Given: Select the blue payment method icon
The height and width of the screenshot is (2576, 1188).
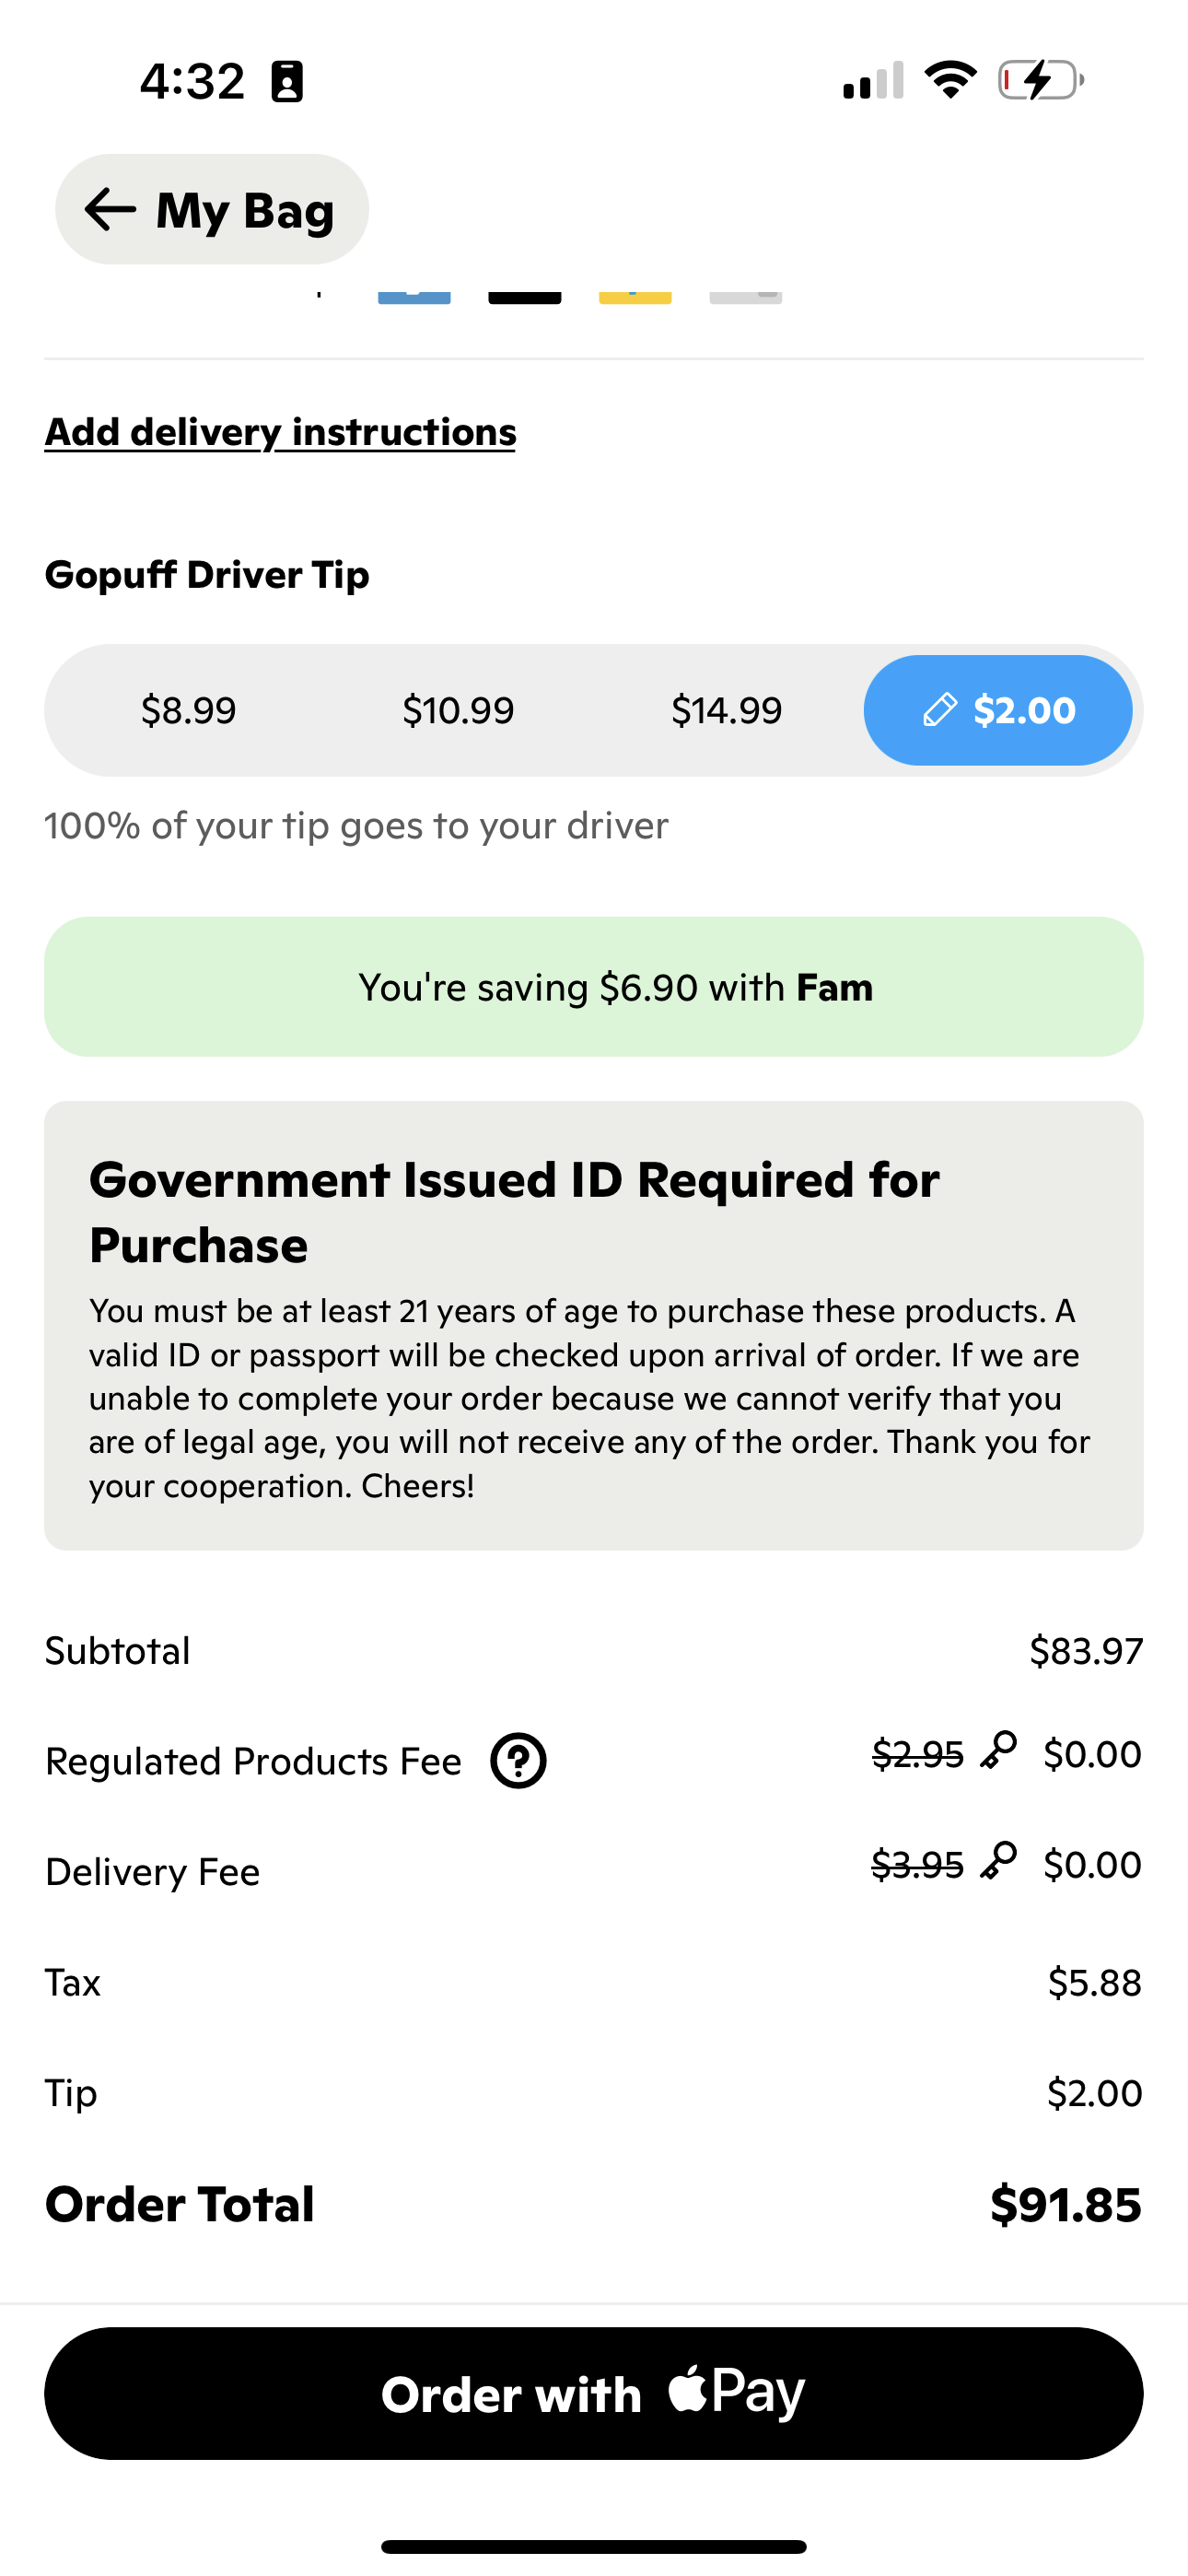Looking at the screenshot, I should (414, 295).
